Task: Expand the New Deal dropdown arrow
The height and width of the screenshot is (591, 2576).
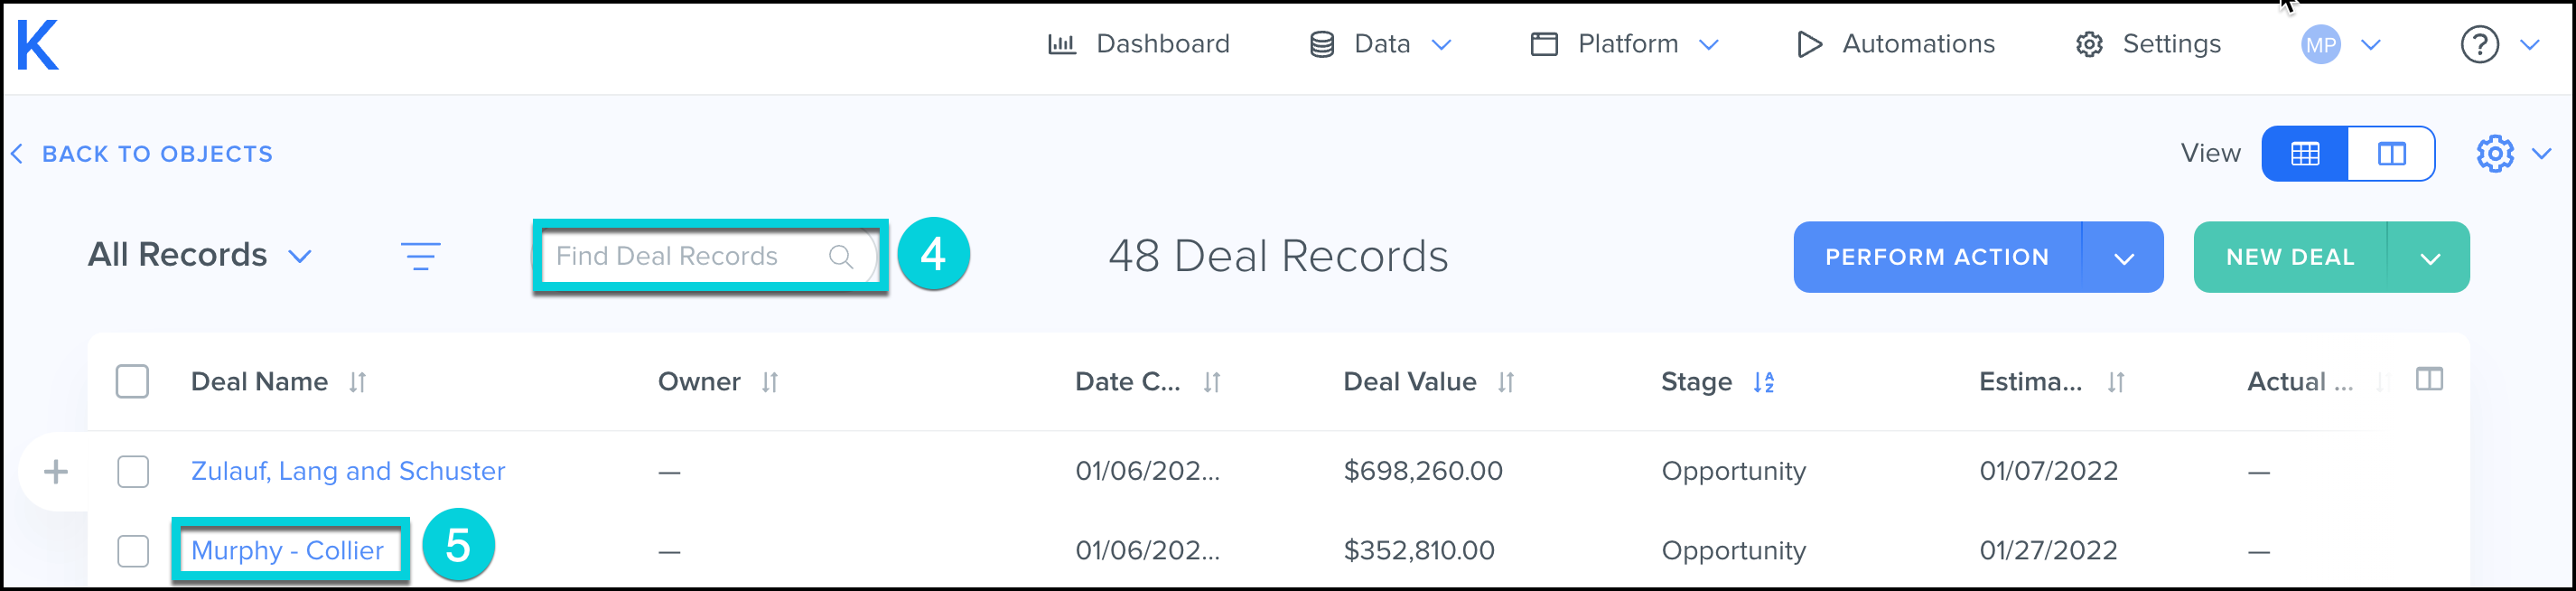Action: [x=2430, y=258]
